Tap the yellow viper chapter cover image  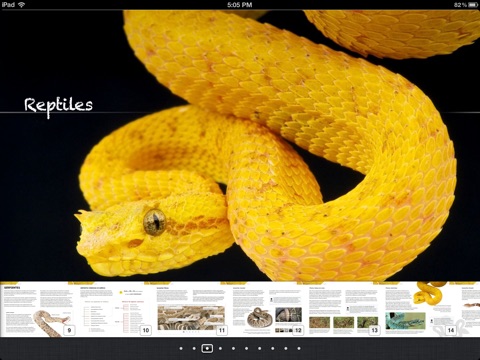tap(240, 145)
